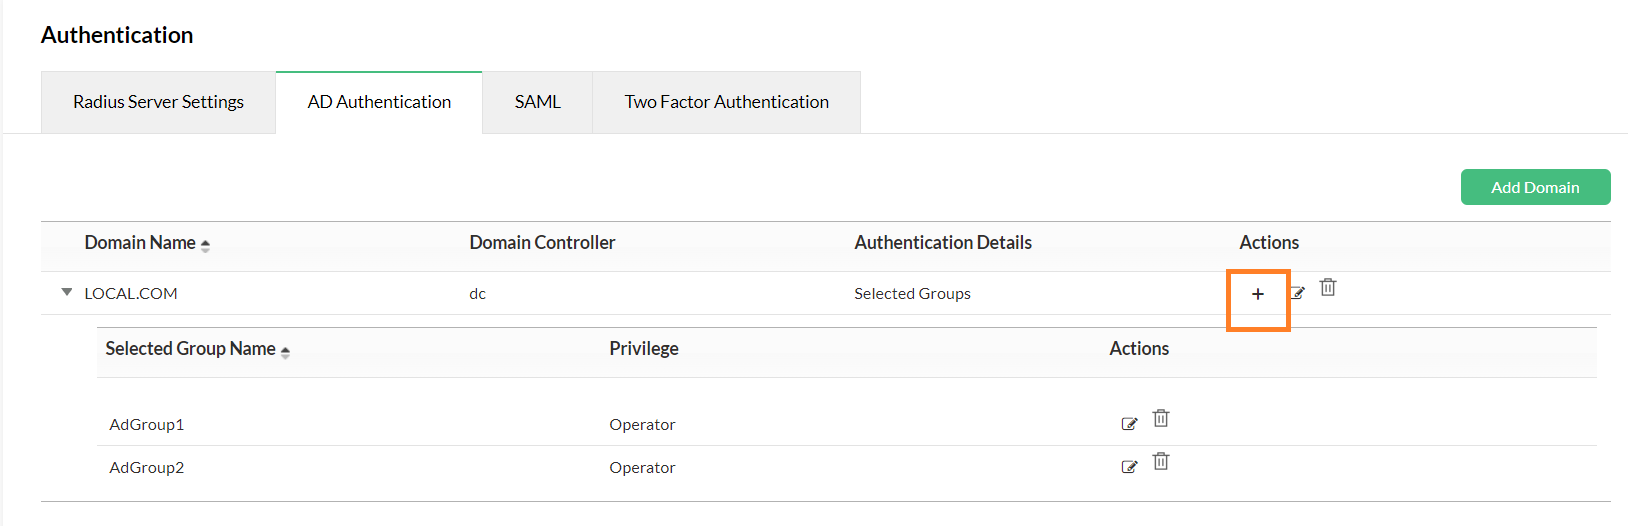Click the LOCAL.COM domain name
Screen dimensions: 1628x526
(x=131, y=294)
